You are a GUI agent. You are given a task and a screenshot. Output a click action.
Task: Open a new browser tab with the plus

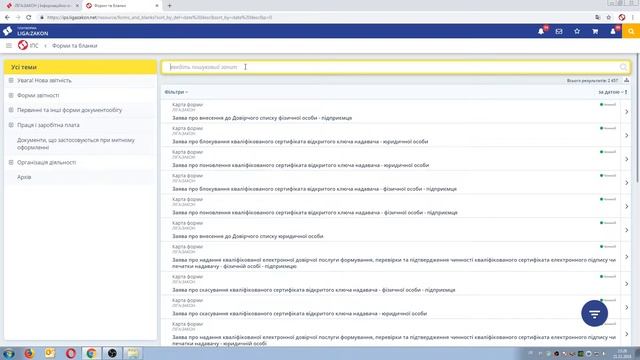click(169, 6)
